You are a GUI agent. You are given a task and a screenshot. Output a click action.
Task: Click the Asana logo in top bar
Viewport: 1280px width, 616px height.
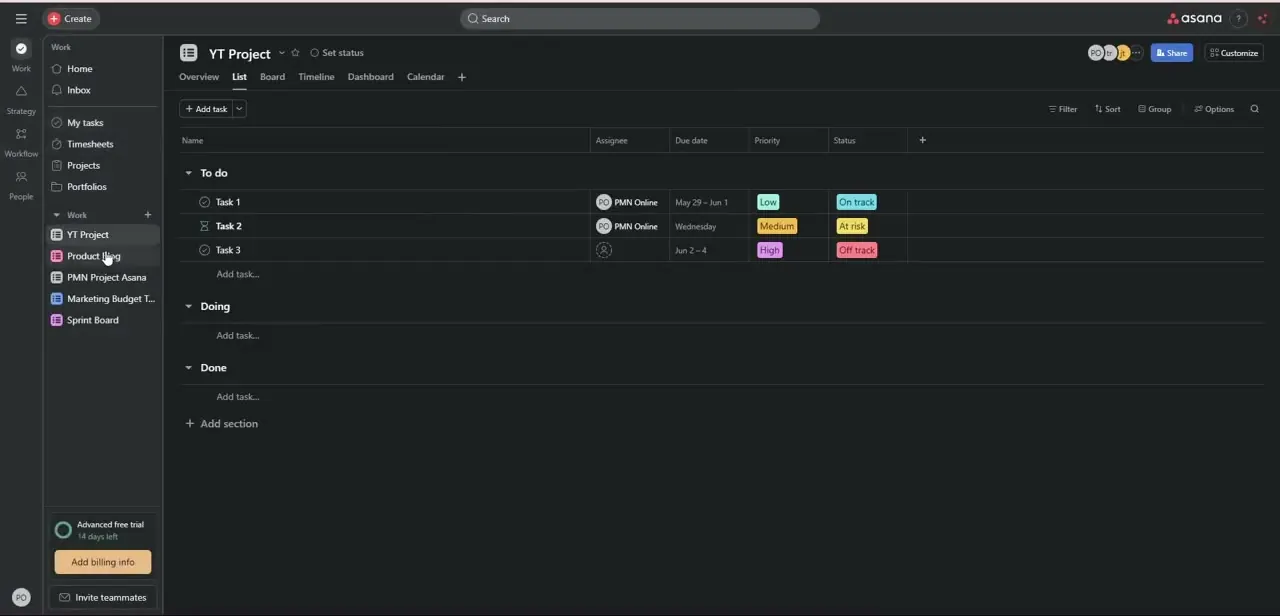pos(1194,18)
